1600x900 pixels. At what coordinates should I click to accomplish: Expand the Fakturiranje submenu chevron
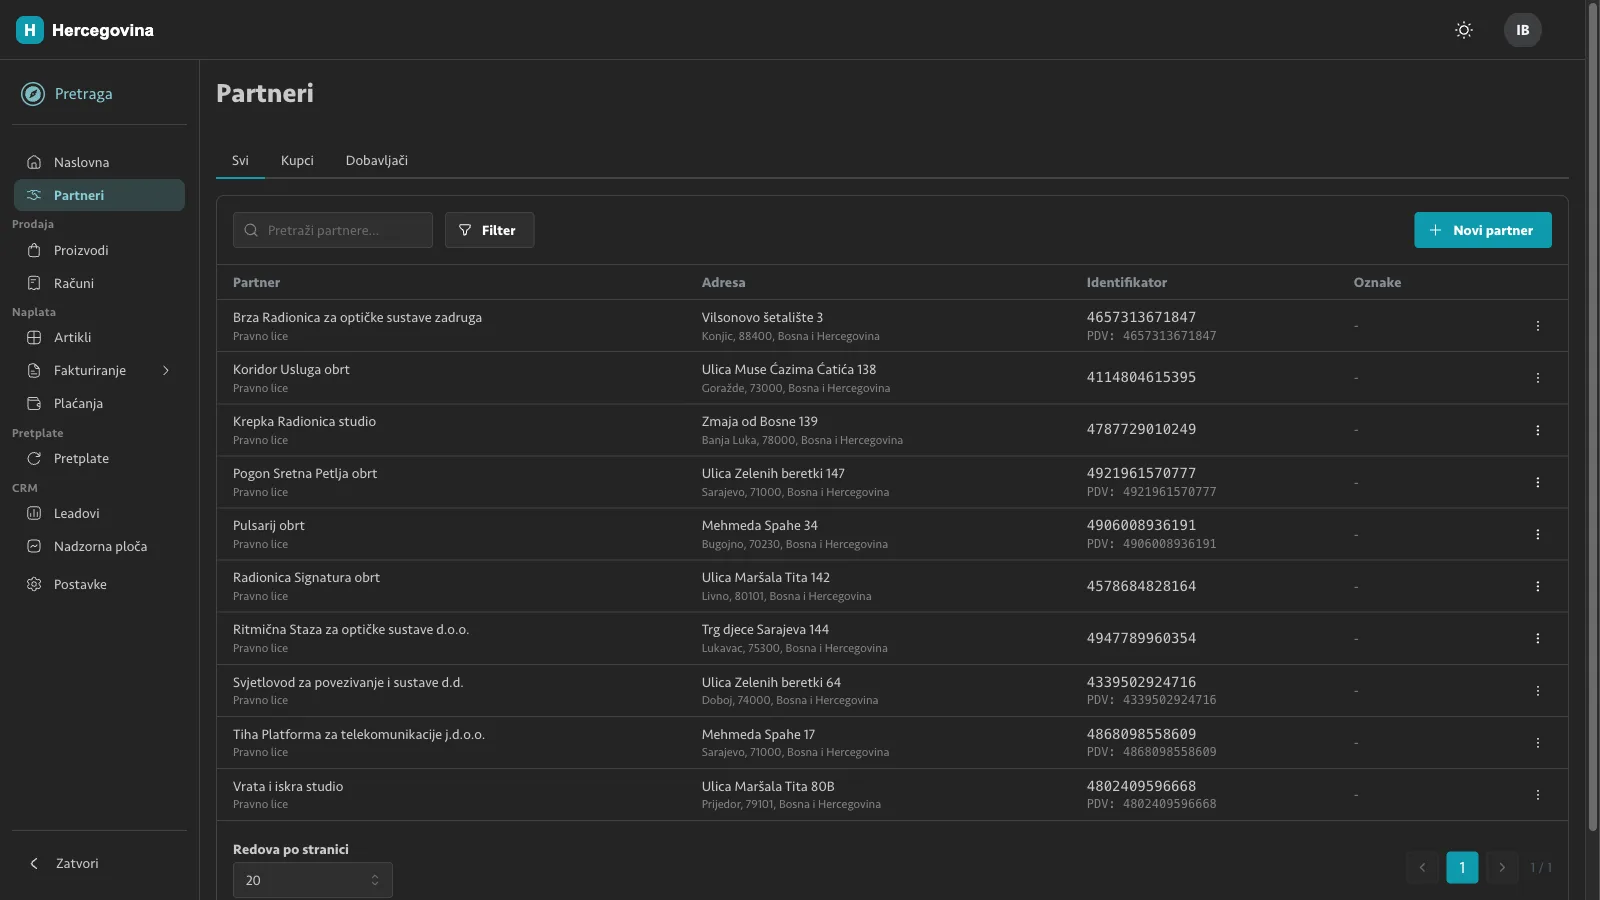coord(166,370)
